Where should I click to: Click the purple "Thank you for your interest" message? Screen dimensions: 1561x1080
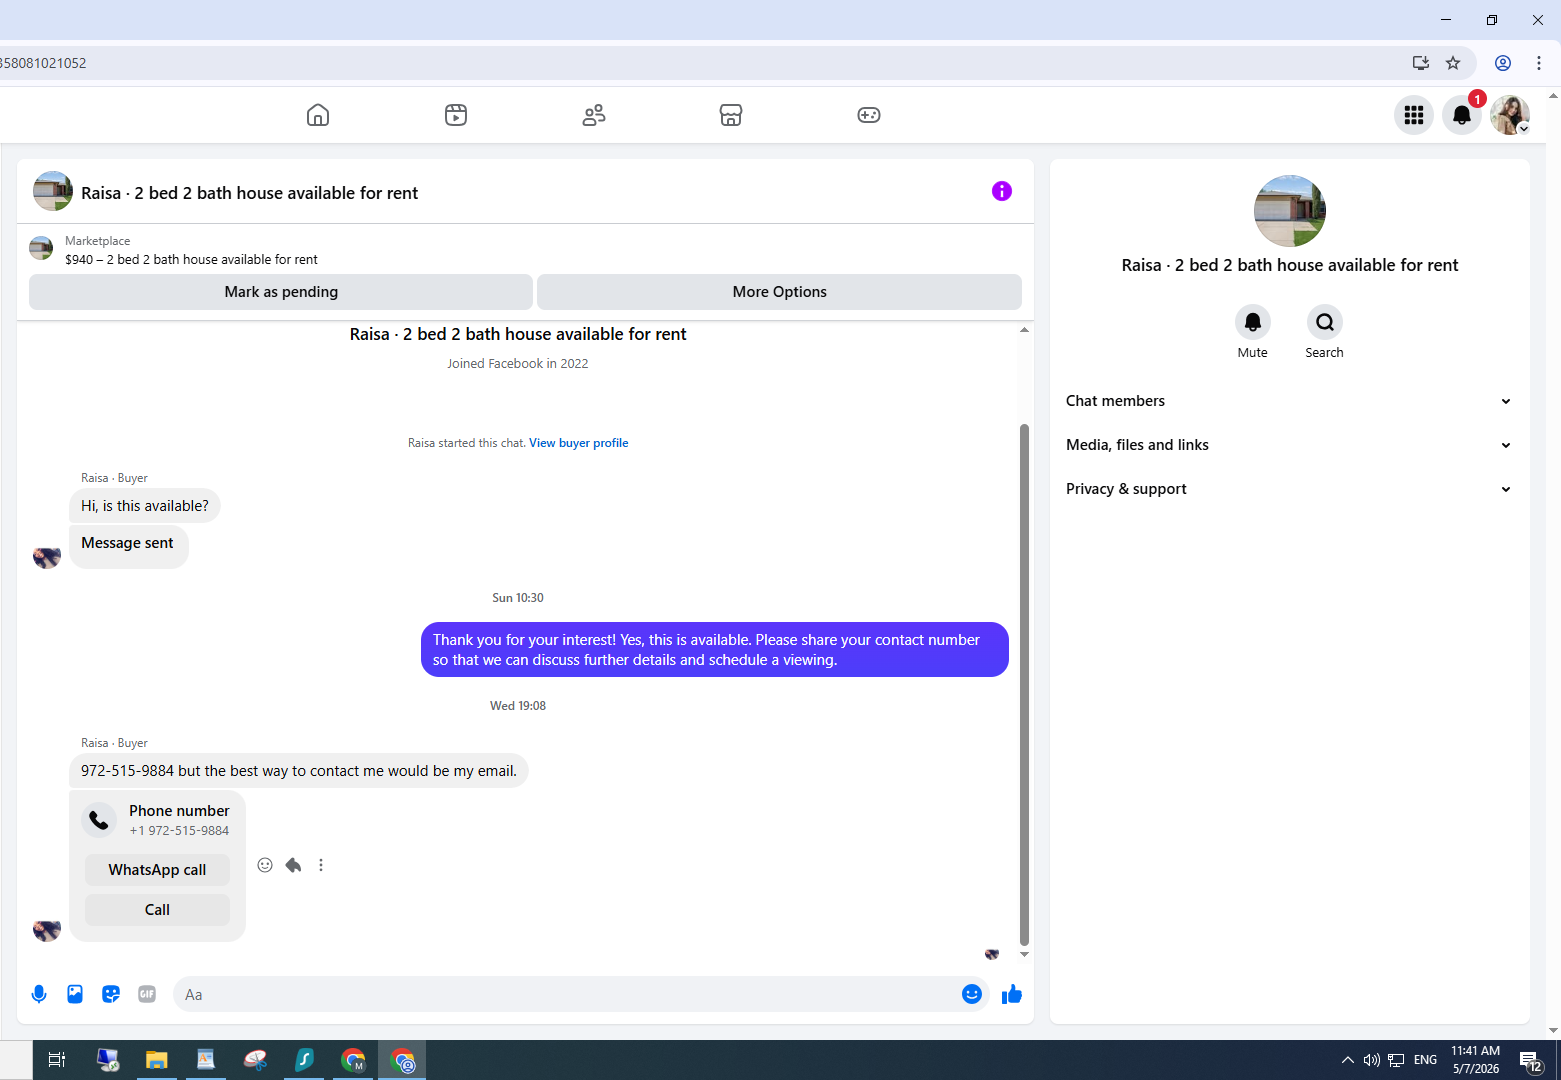pyautogui.click(x=714, y=650)
